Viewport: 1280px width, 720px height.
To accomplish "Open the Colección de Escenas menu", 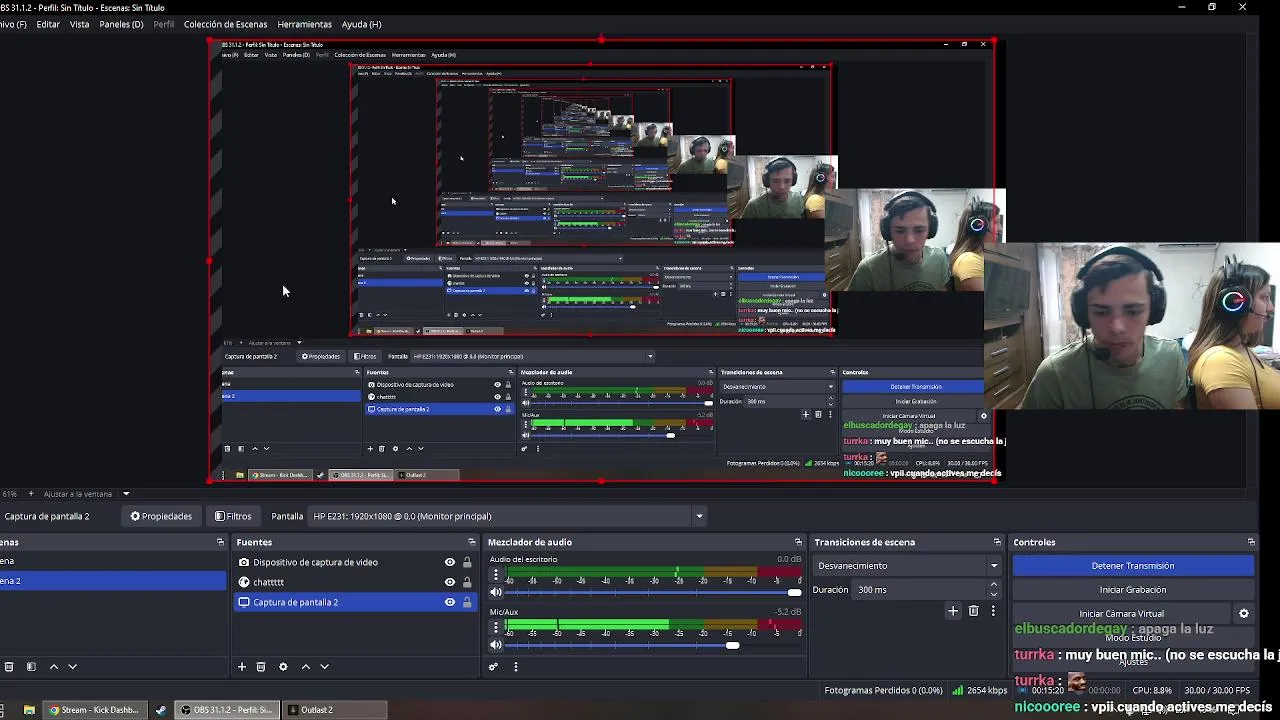I will (x=225, y=24).
